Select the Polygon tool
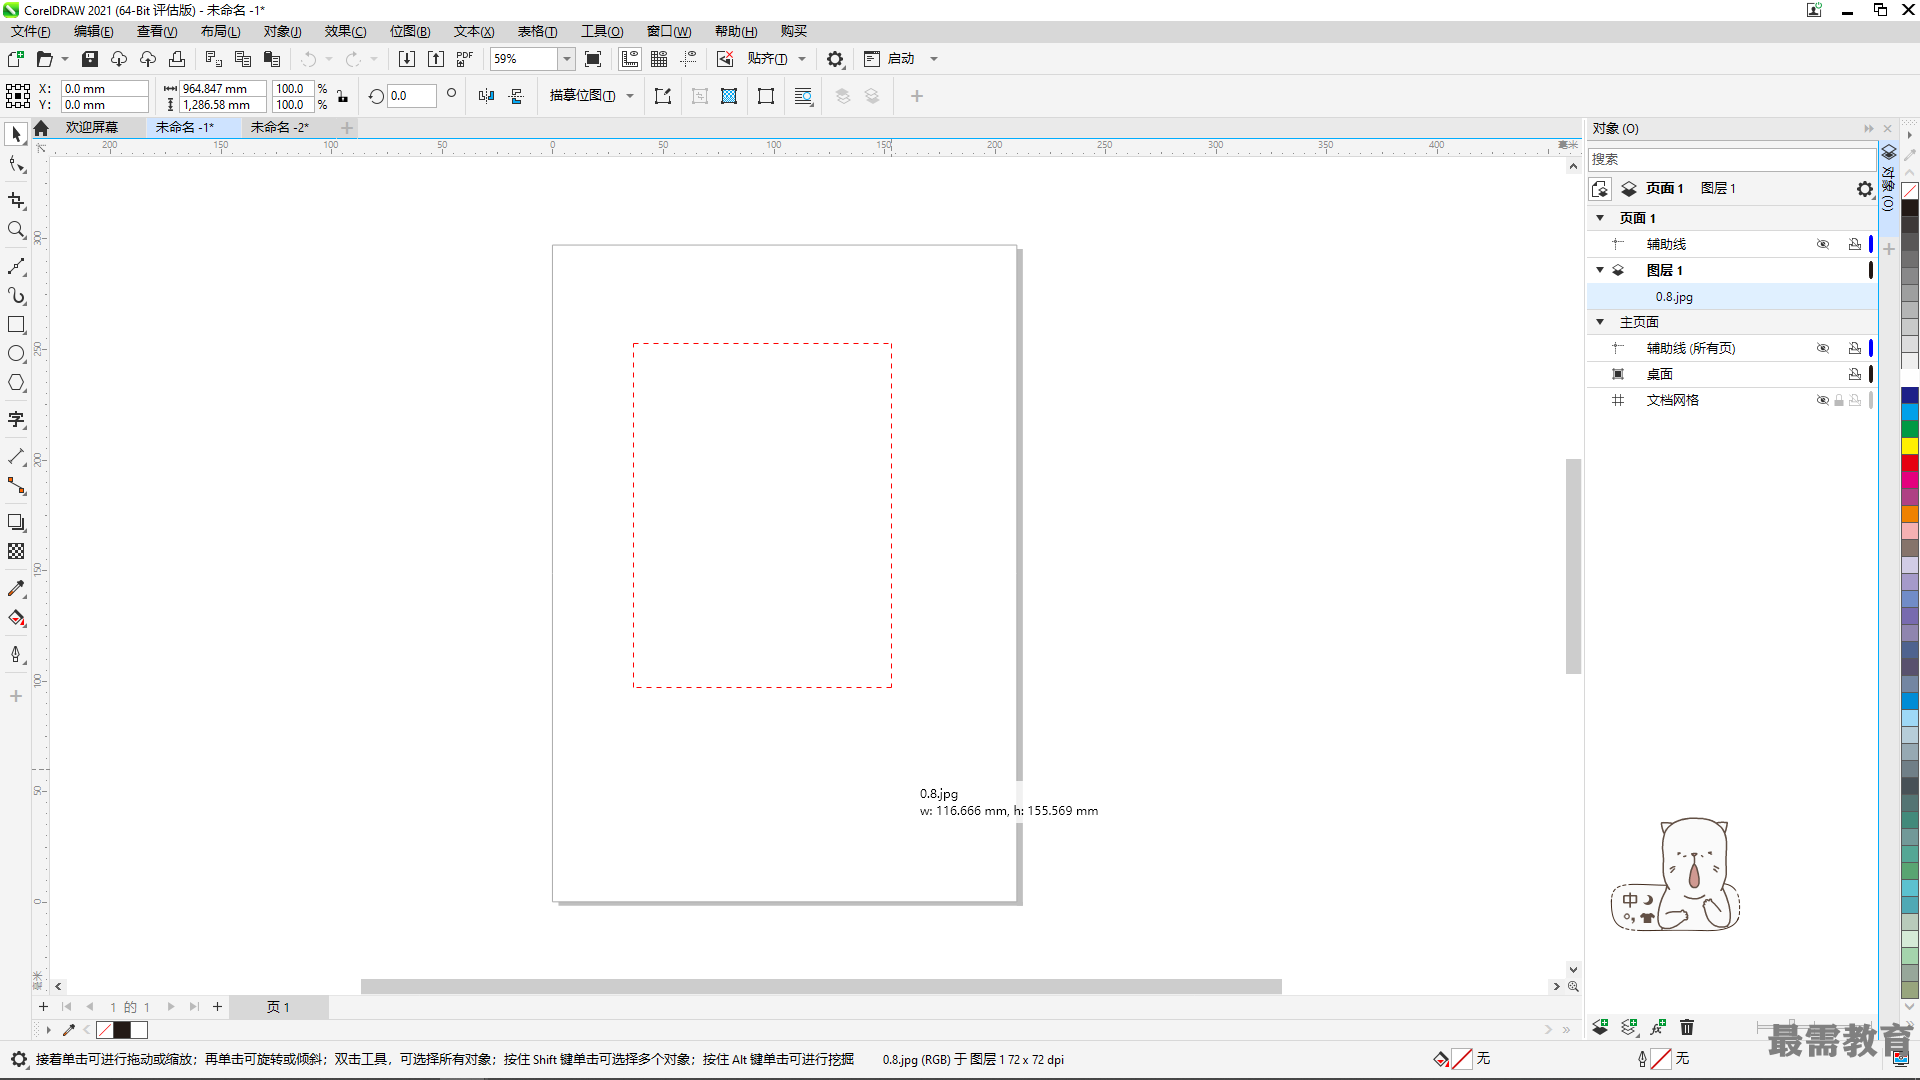 coord(16,383)
